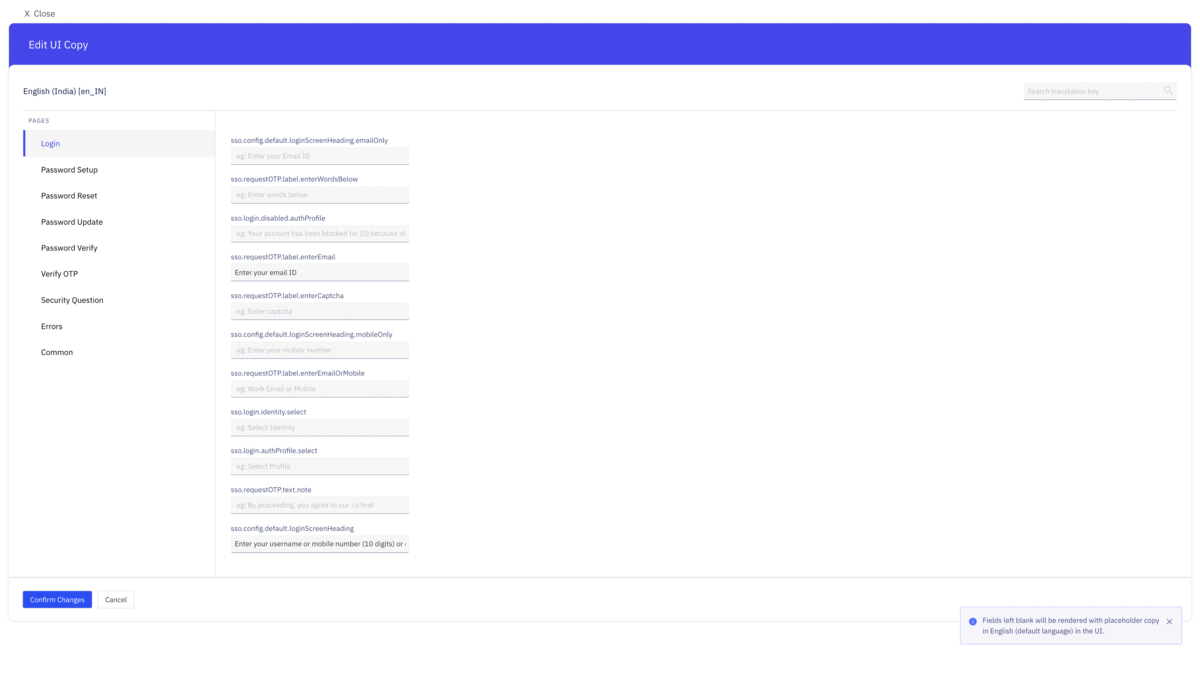
Task: Click the Cancel button
Action: pyautogui.click(x=115, y=599)
